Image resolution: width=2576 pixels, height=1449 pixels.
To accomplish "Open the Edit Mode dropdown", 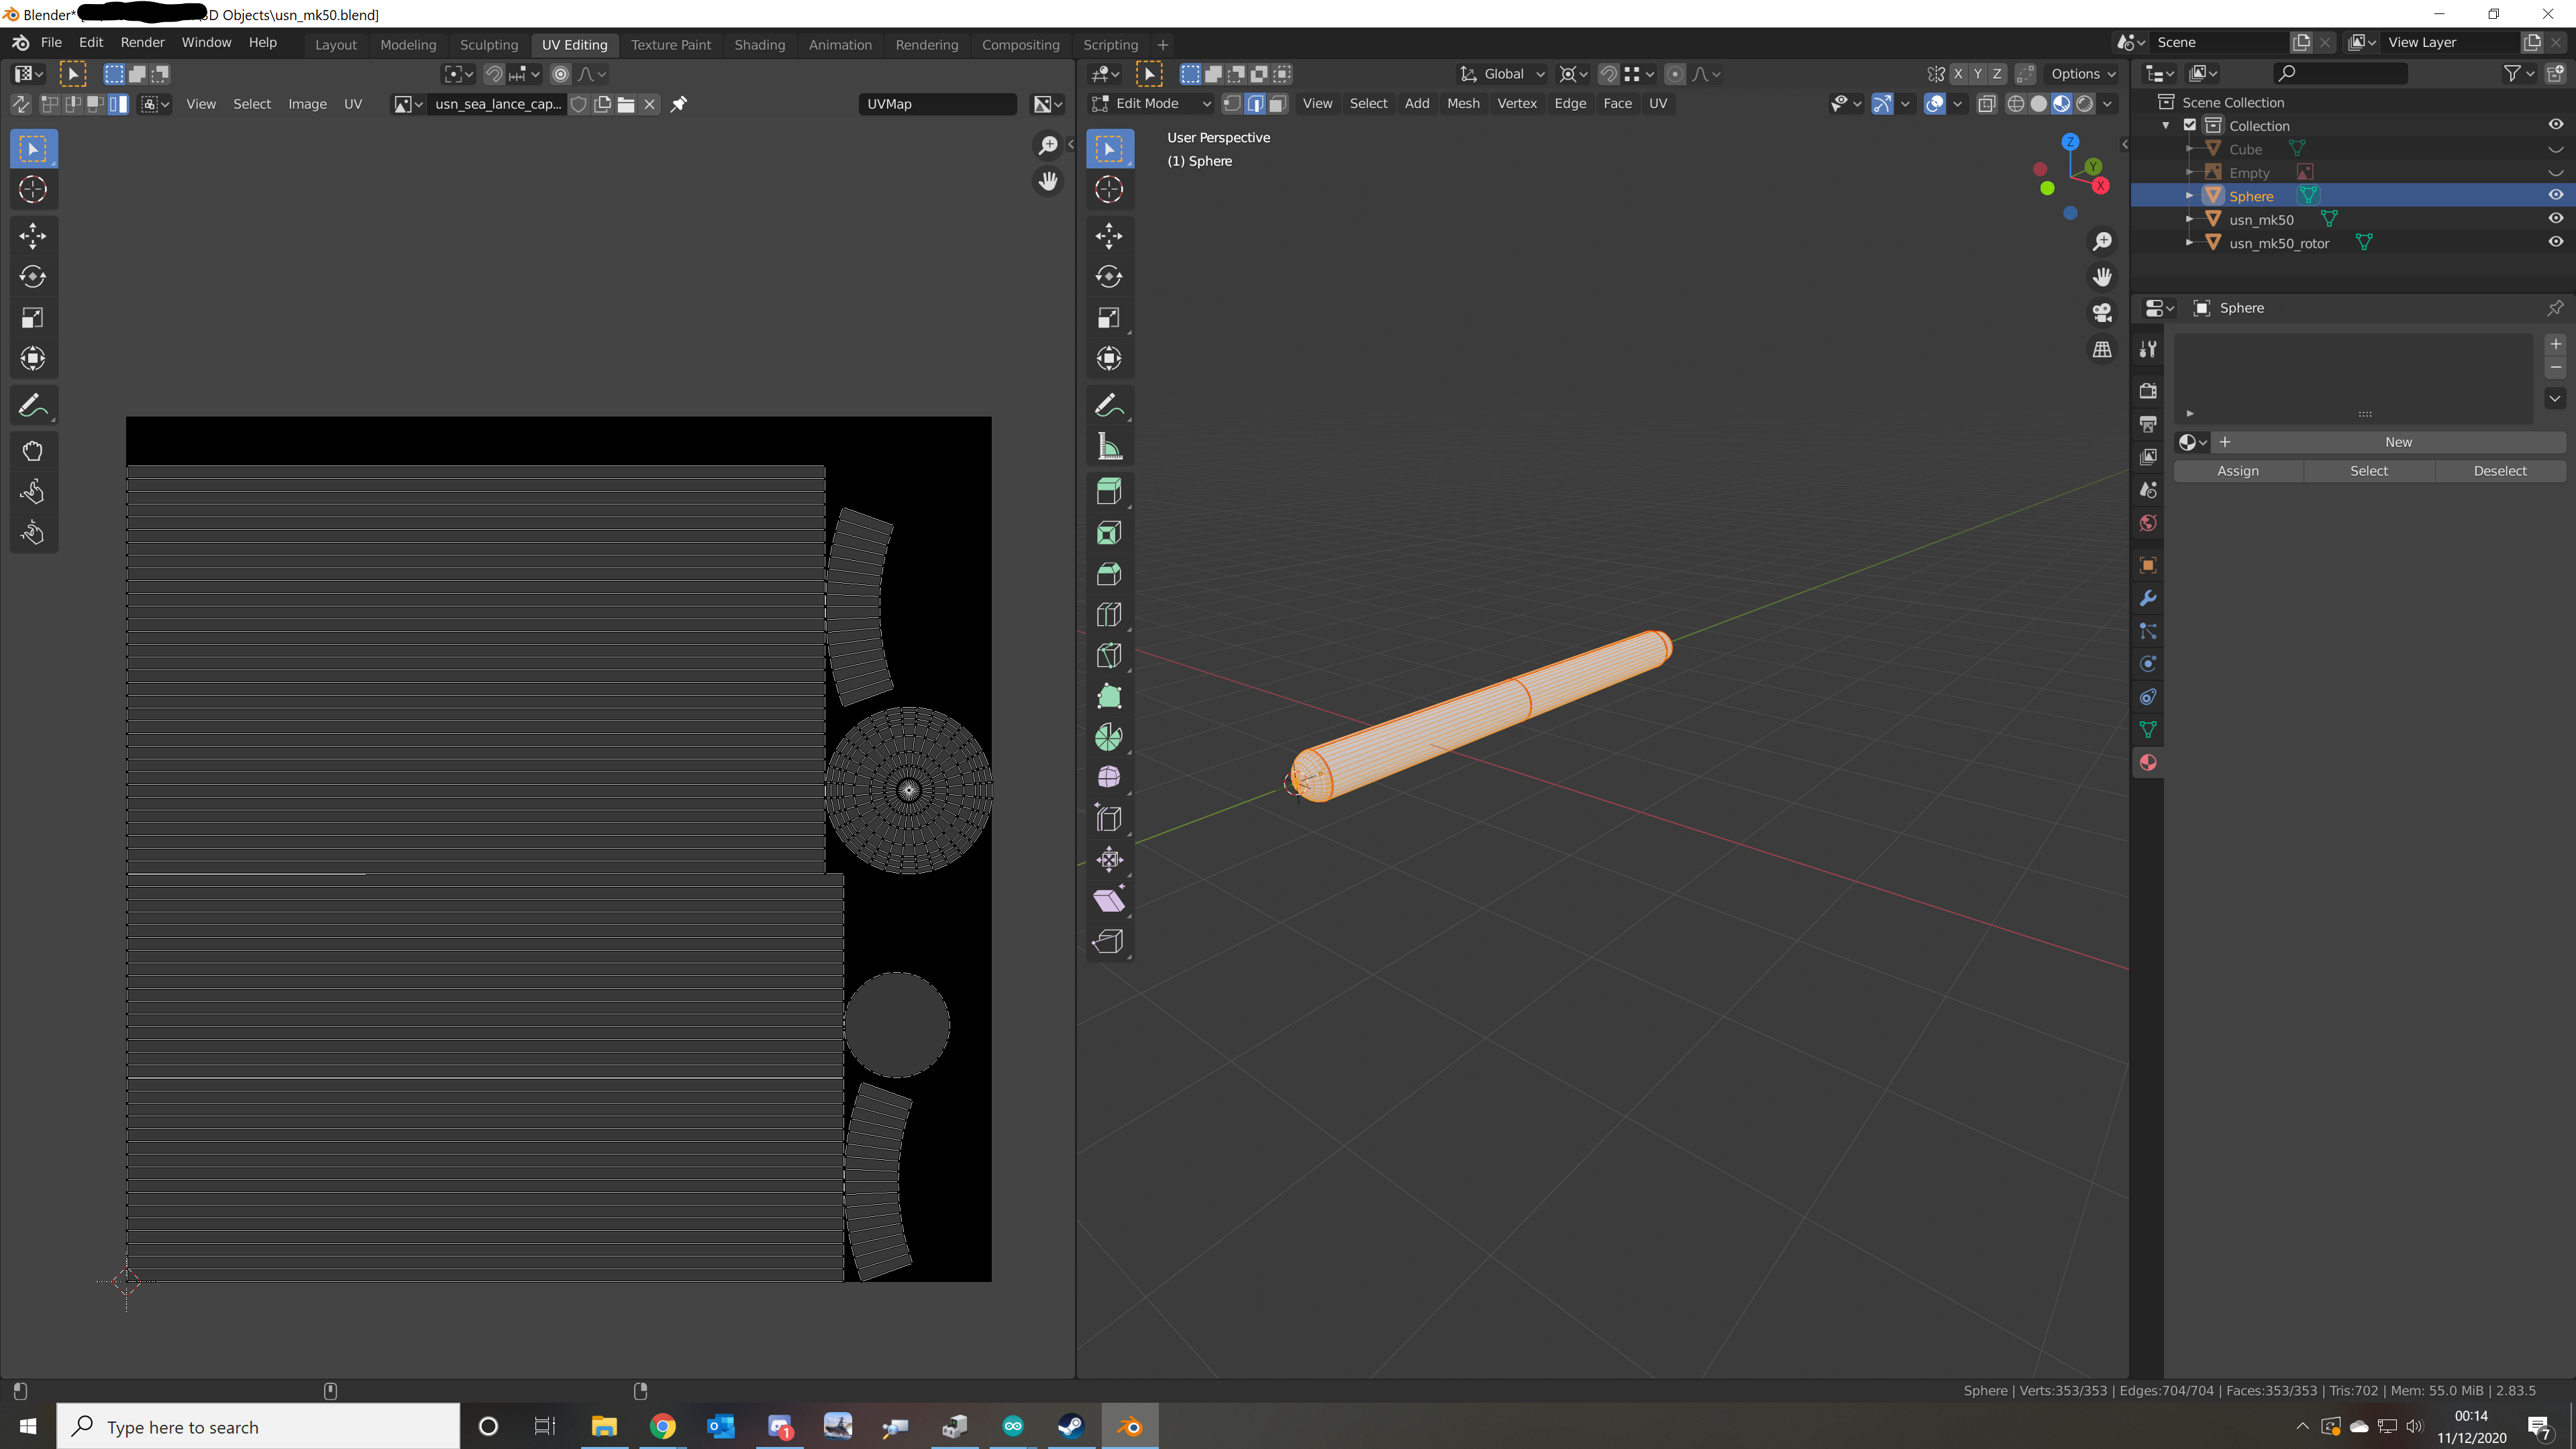I will coord(1150,104).
